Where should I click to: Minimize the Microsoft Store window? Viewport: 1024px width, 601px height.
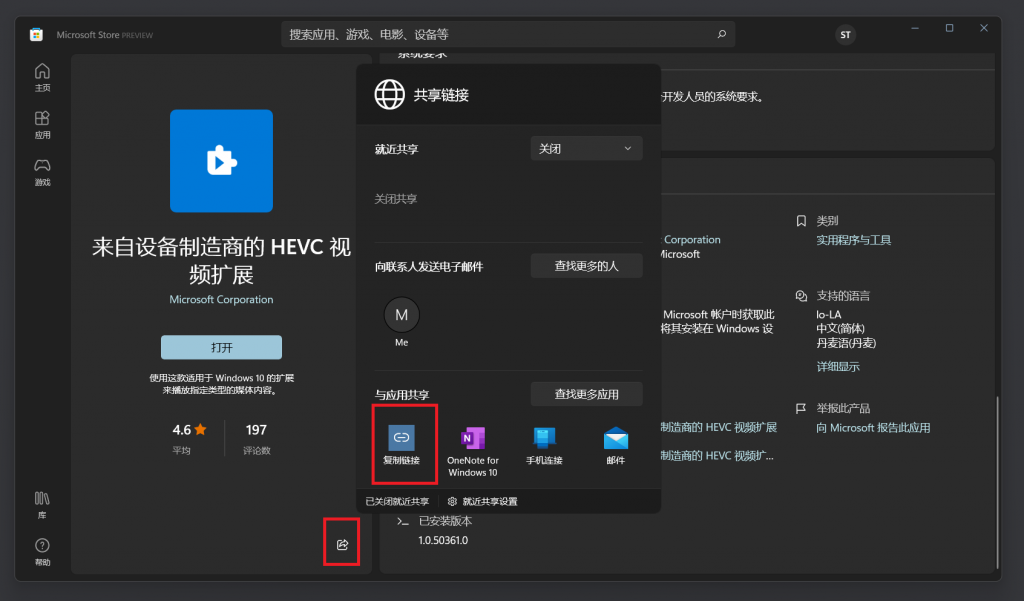coord(915,28)
